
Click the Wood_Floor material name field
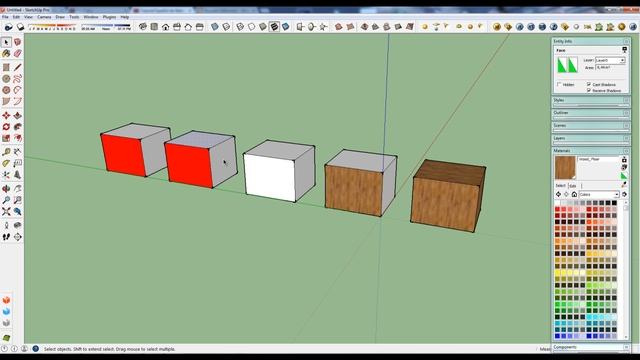(x=598, y=160)
